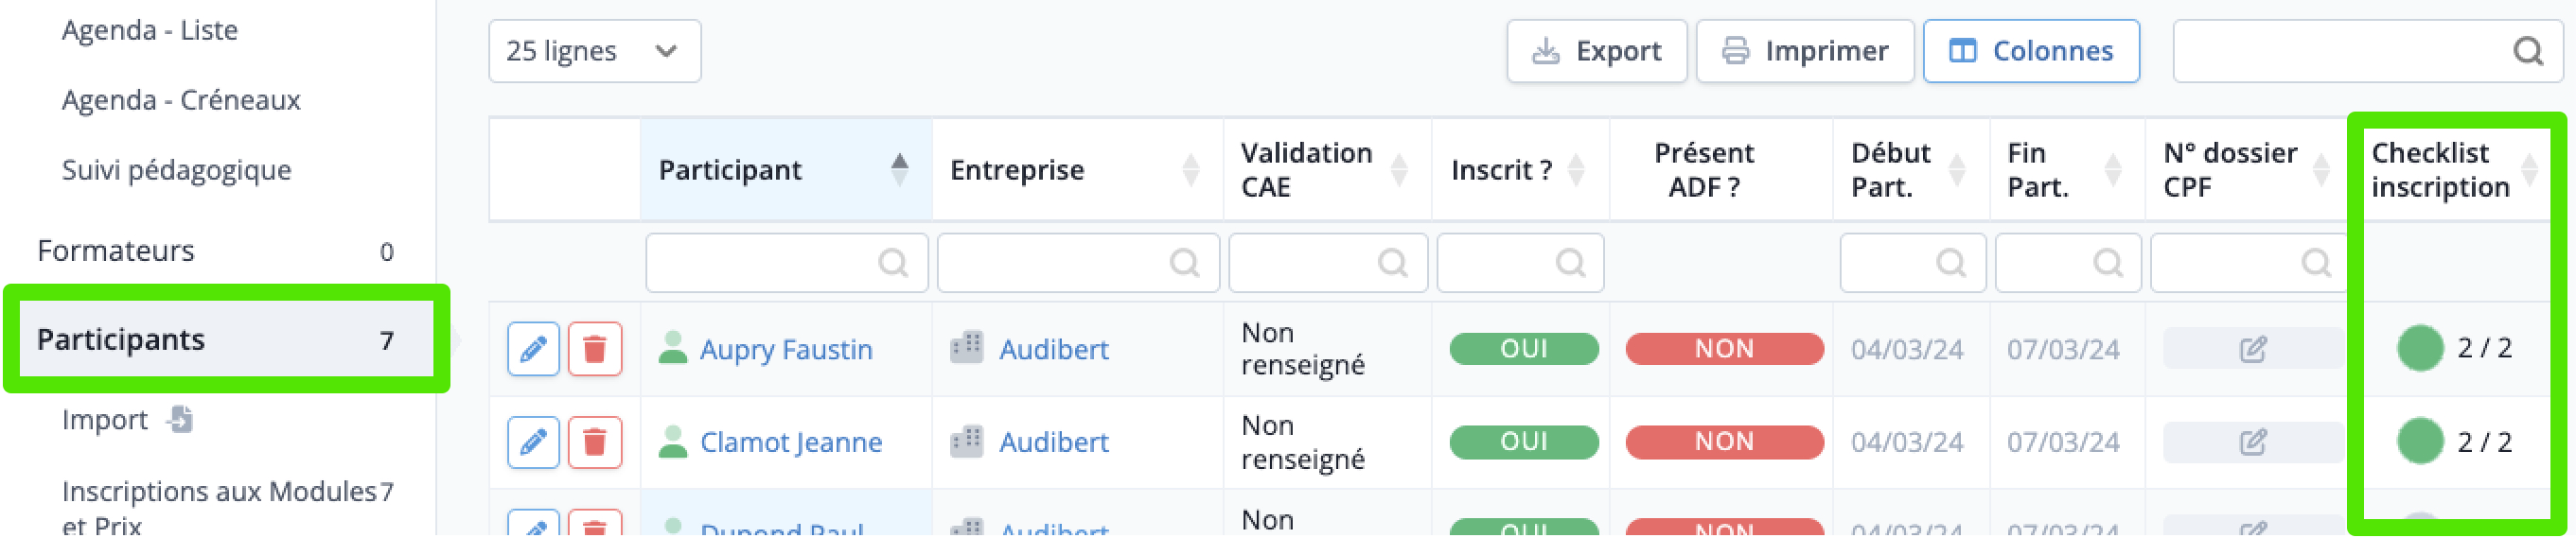Edit the CPF dossier number for Clamot Jeanne
This screenshot has width=2576, height=538.
tap(2253, 442)
